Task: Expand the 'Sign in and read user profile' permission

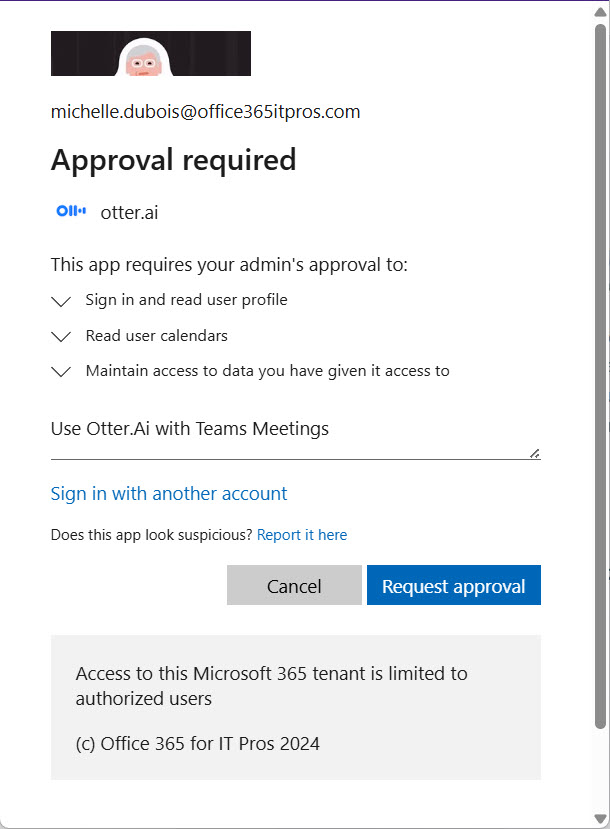Action: pos(61,301)
